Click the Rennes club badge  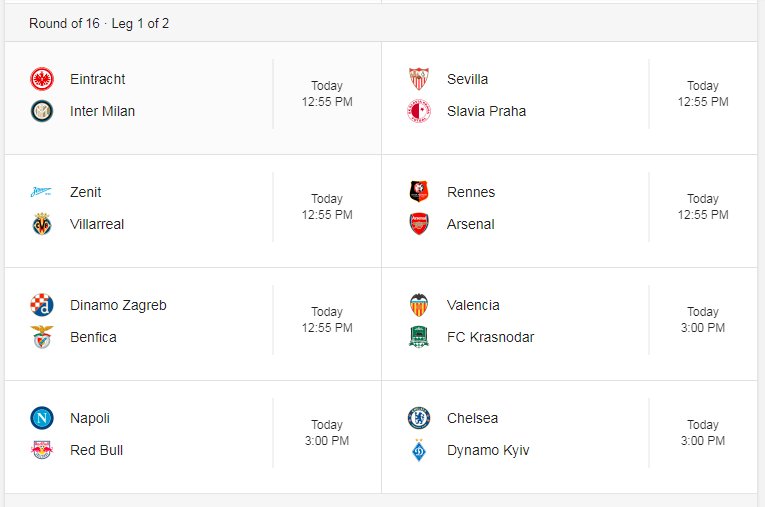click(419, 192)
